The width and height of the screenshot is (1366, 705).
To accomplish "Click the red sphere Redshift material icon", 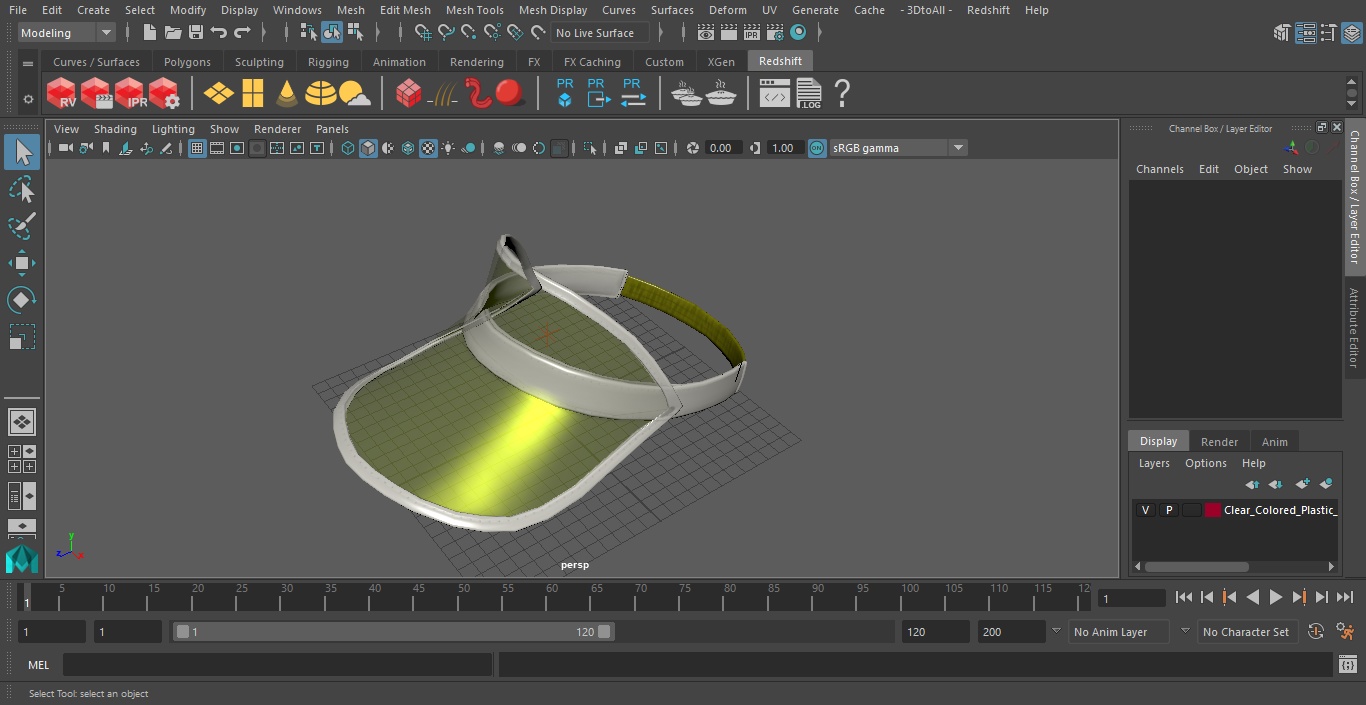I will pyautogui.click(x=511, y=94).
